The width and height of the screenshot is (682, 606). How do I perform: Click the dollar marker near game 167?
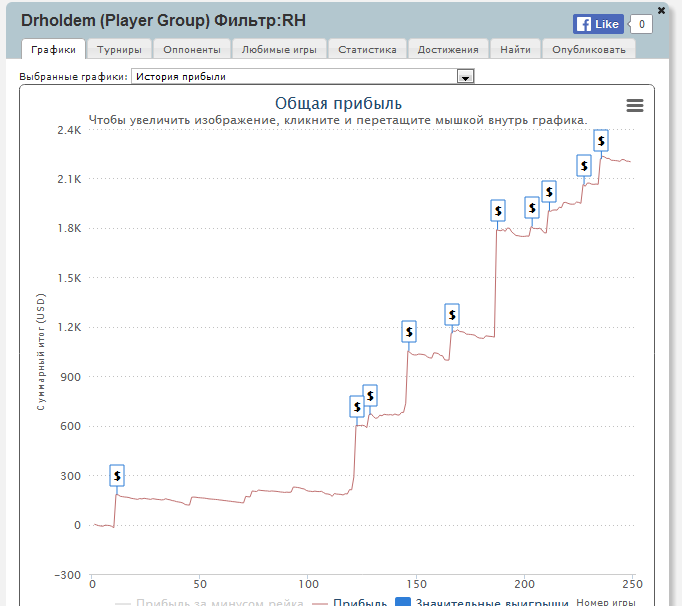tap(452, 315)
